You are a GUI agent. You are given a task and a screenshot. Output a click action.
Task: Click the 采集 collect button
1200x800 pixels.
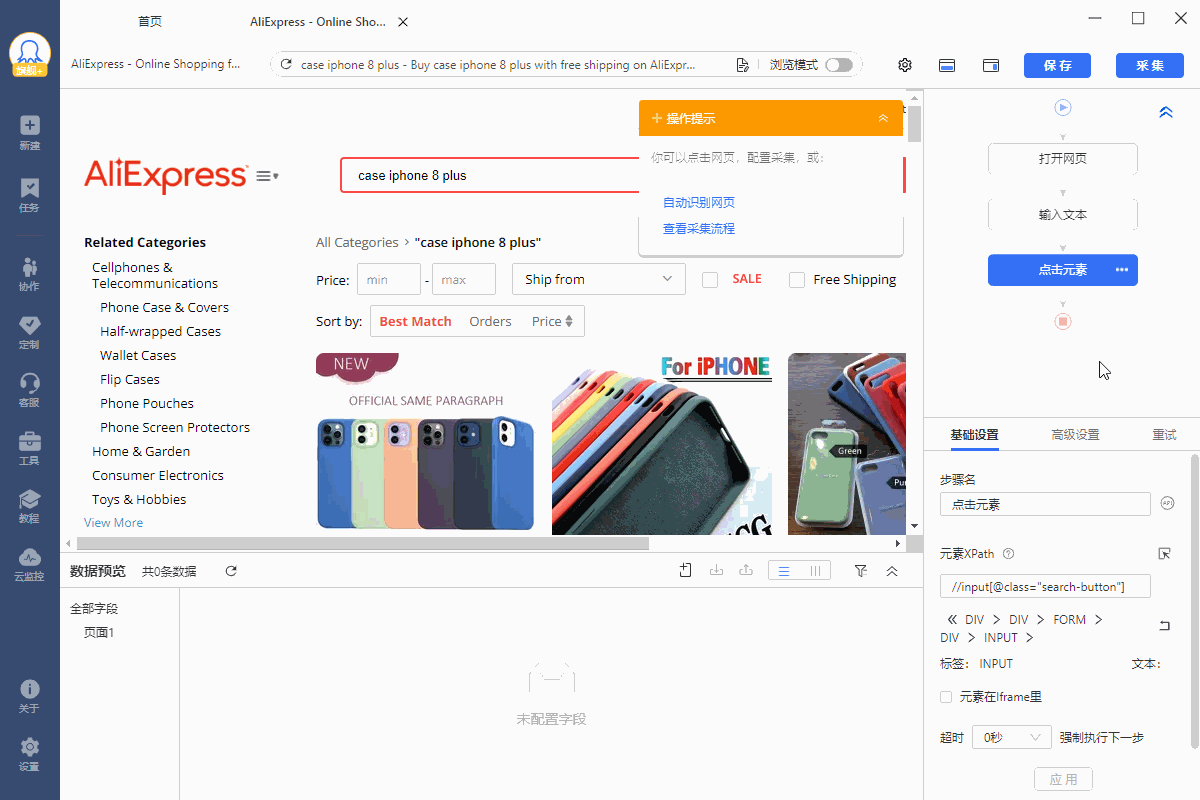tap(1150, 65)
